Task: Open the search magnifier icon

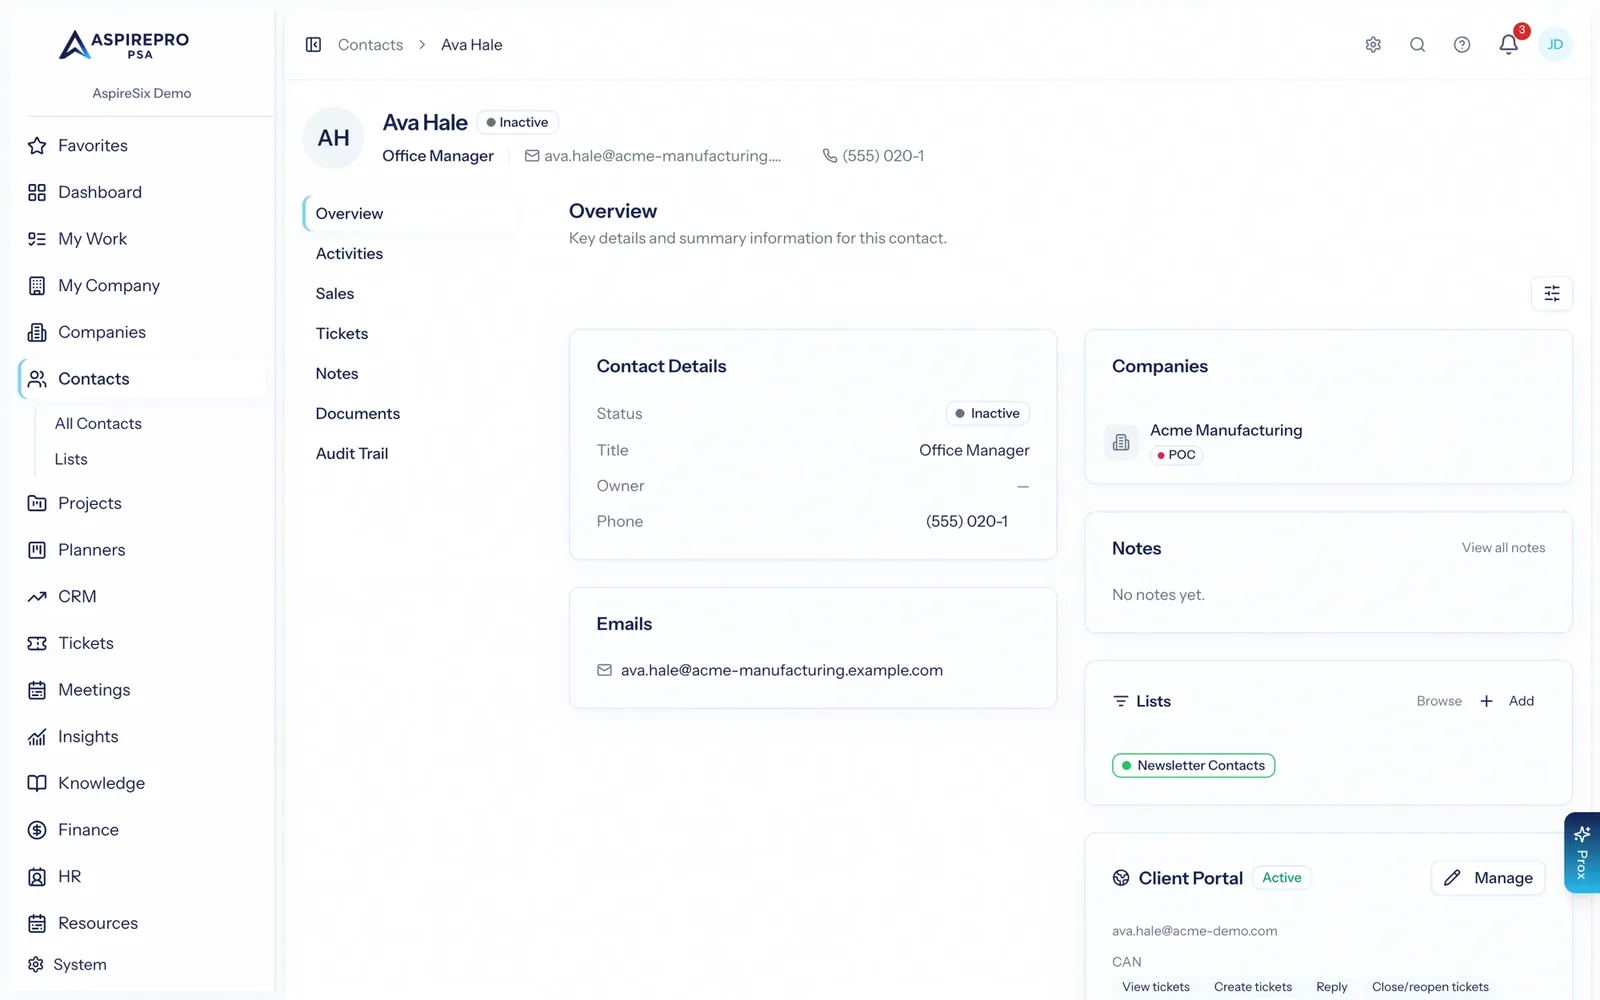Action: pyautogui.click(x=1417, y=45)
